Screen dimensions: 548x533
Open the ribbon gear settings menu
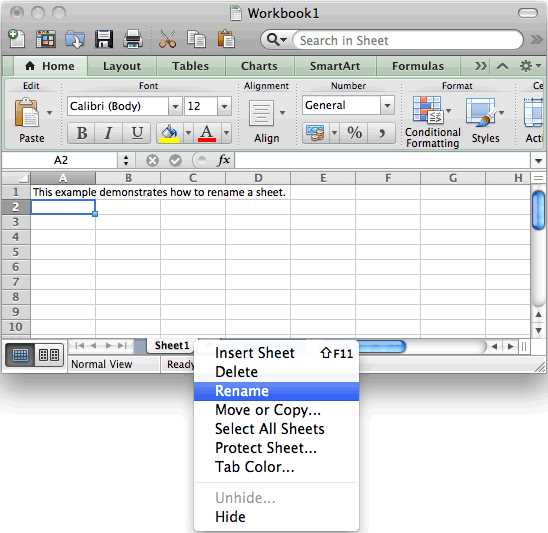coord(529,66)
